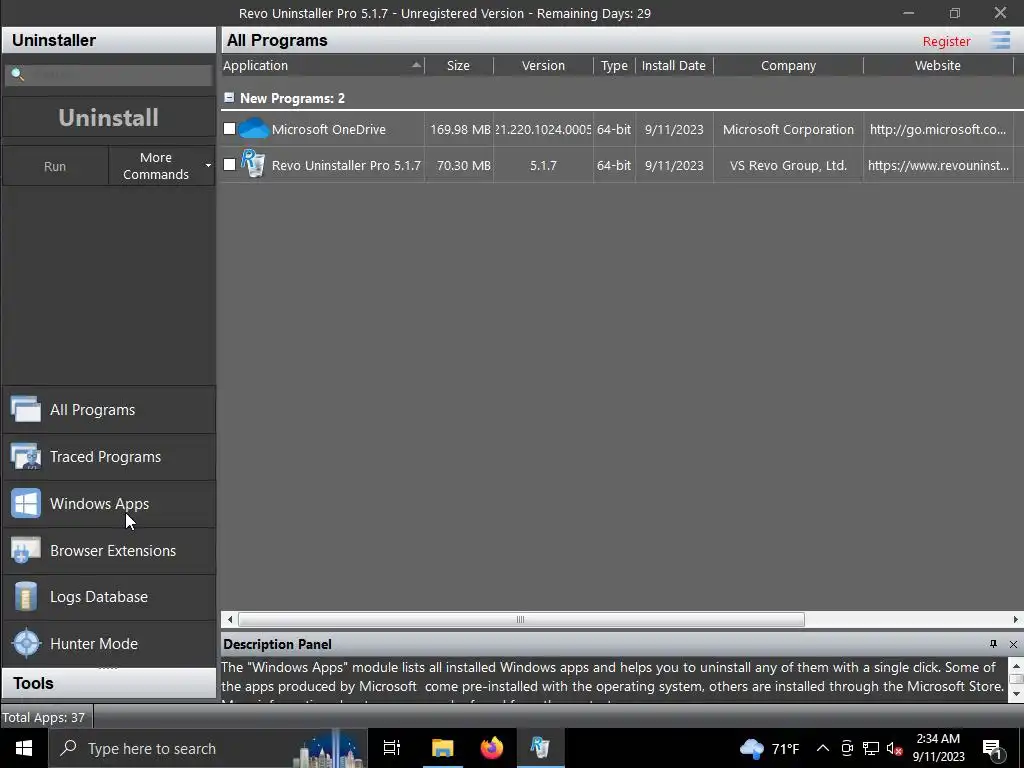Image resolution: width=1024 pixels, height=768 pixels.
Task: Open the weather widget showing 71°F
Action: pos(769,748)
